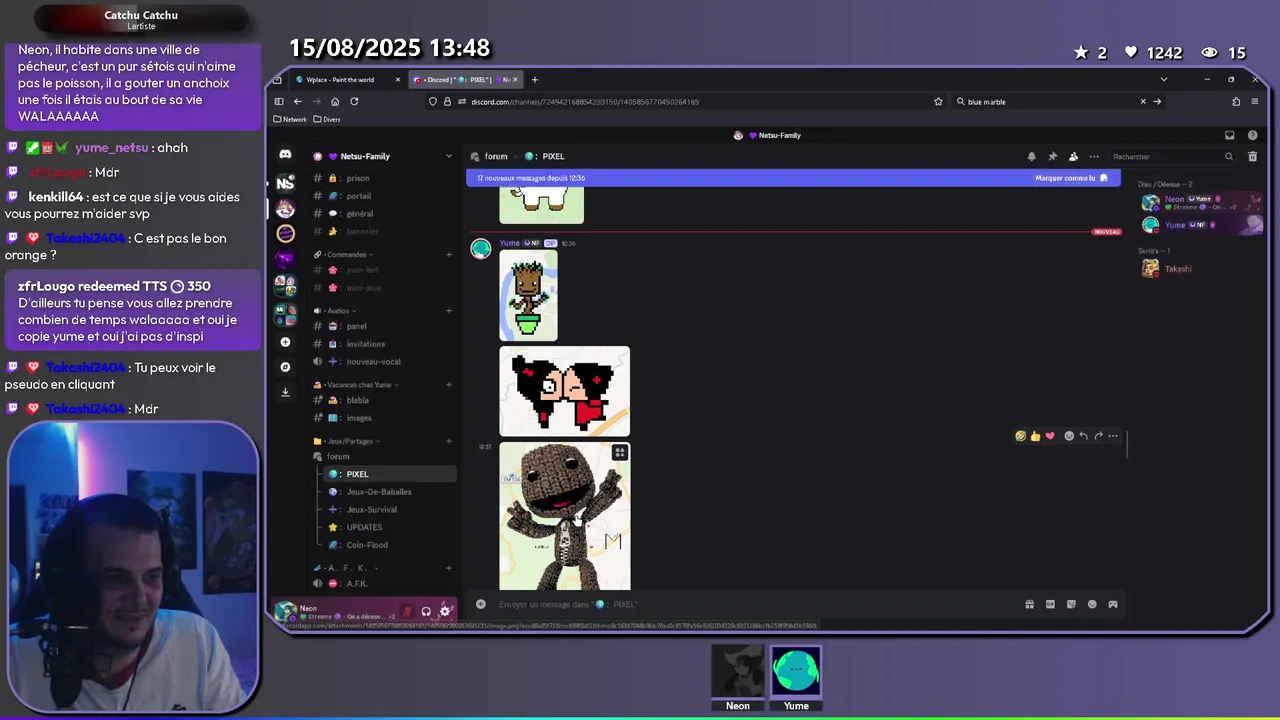Toggle microphone mute in user panel
This screenshot has height=720, width=1280.
click(407, 611)
